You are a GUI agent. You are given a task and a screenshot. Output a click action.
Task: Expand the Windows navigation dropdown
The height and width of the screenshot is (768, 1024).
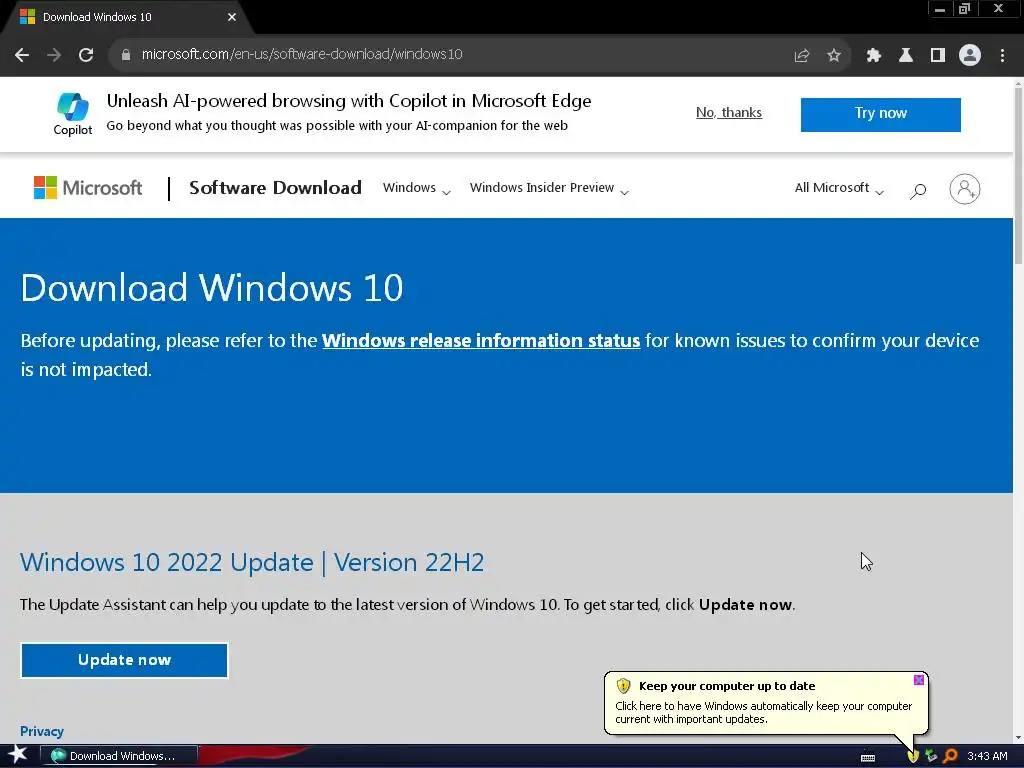(x=417, y=188)
